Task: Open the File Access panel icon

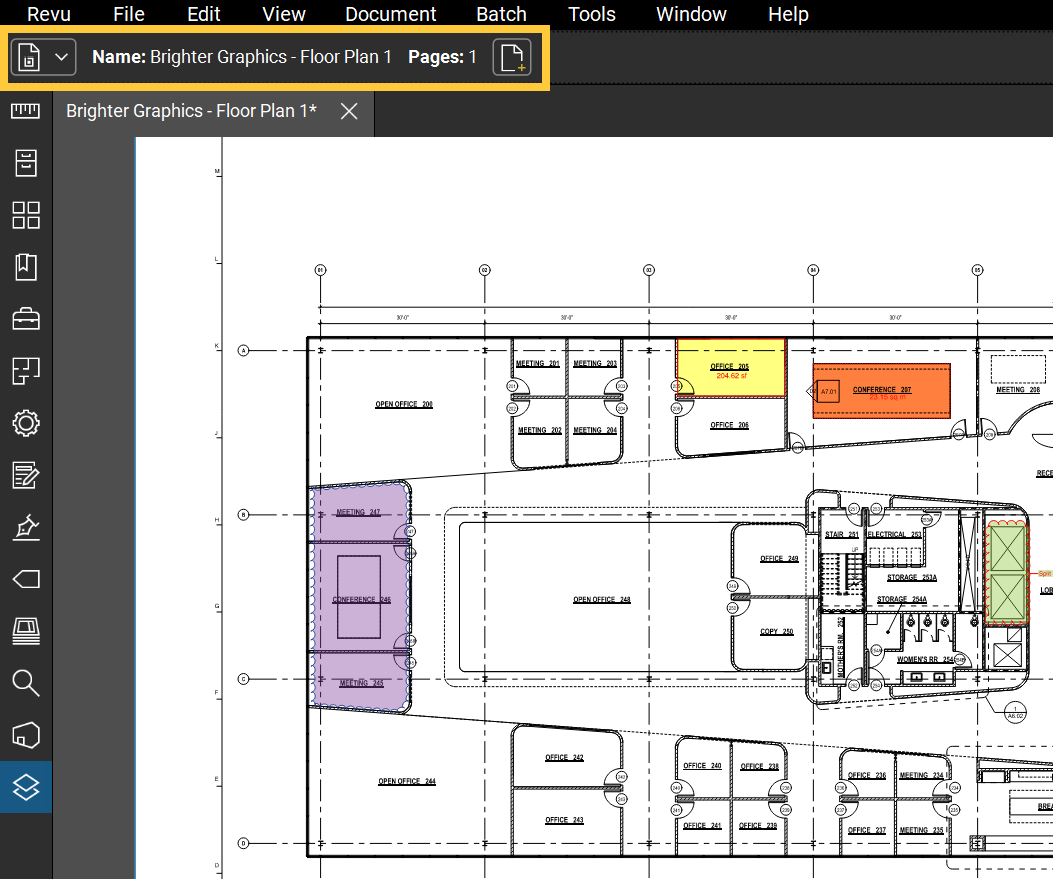Action: pos(25,163)
